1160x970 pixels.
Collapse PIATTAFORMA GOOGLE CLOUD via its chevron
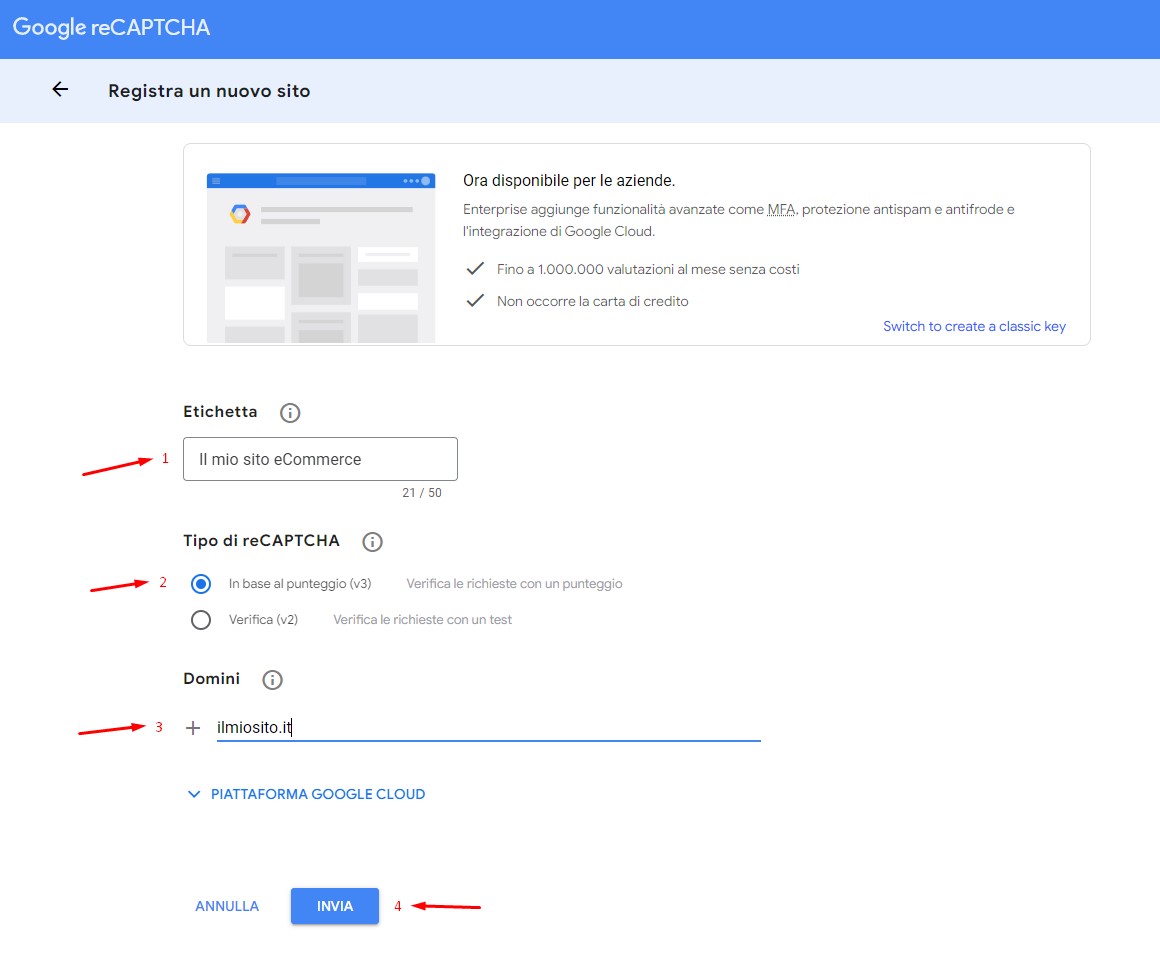(x=194, y=793)
